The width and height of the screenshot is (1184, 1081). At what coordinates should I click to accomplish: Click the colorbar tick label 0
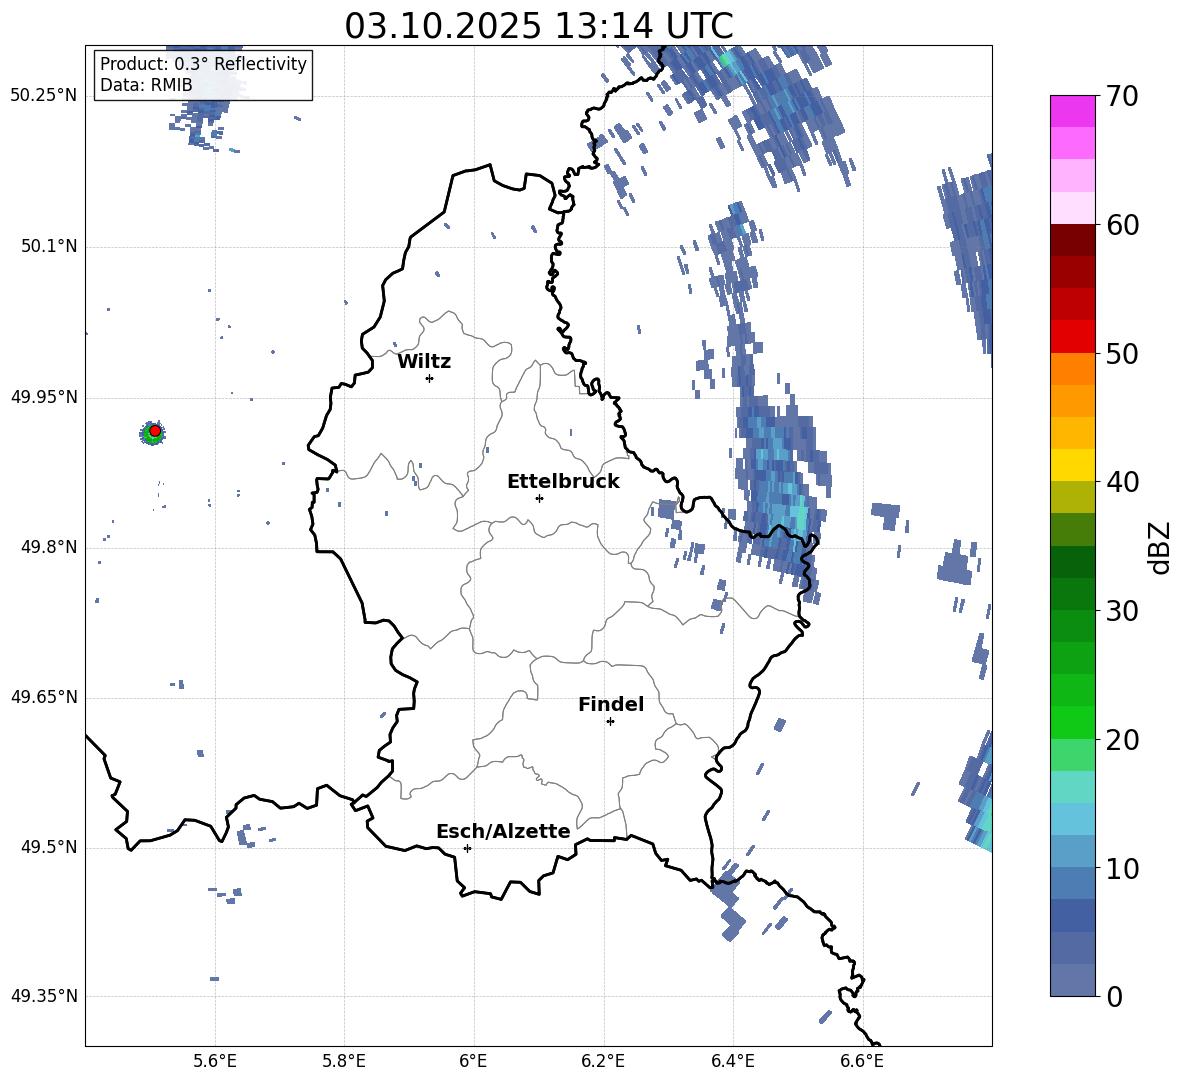[x=1115, y=997]
